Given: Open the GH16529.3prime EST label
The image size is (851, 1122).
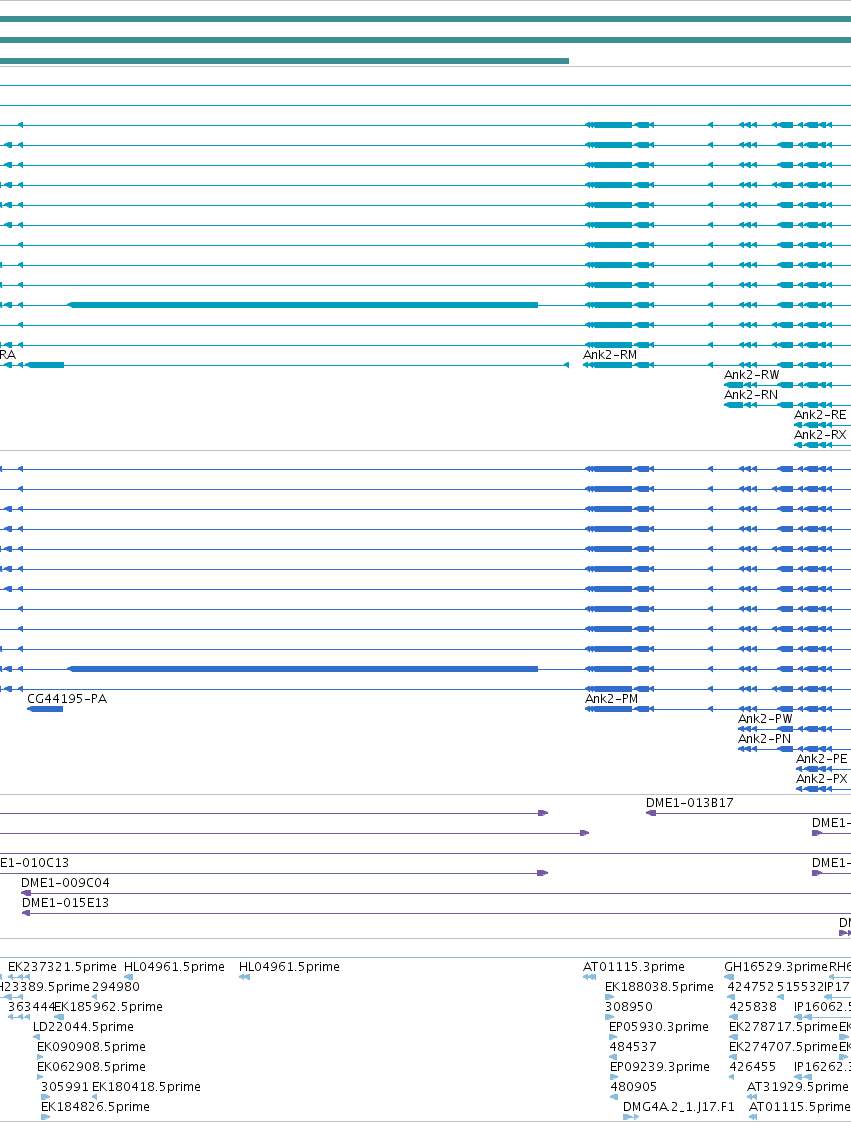Looking at the screenshot, I should click(x=776, y=967).
